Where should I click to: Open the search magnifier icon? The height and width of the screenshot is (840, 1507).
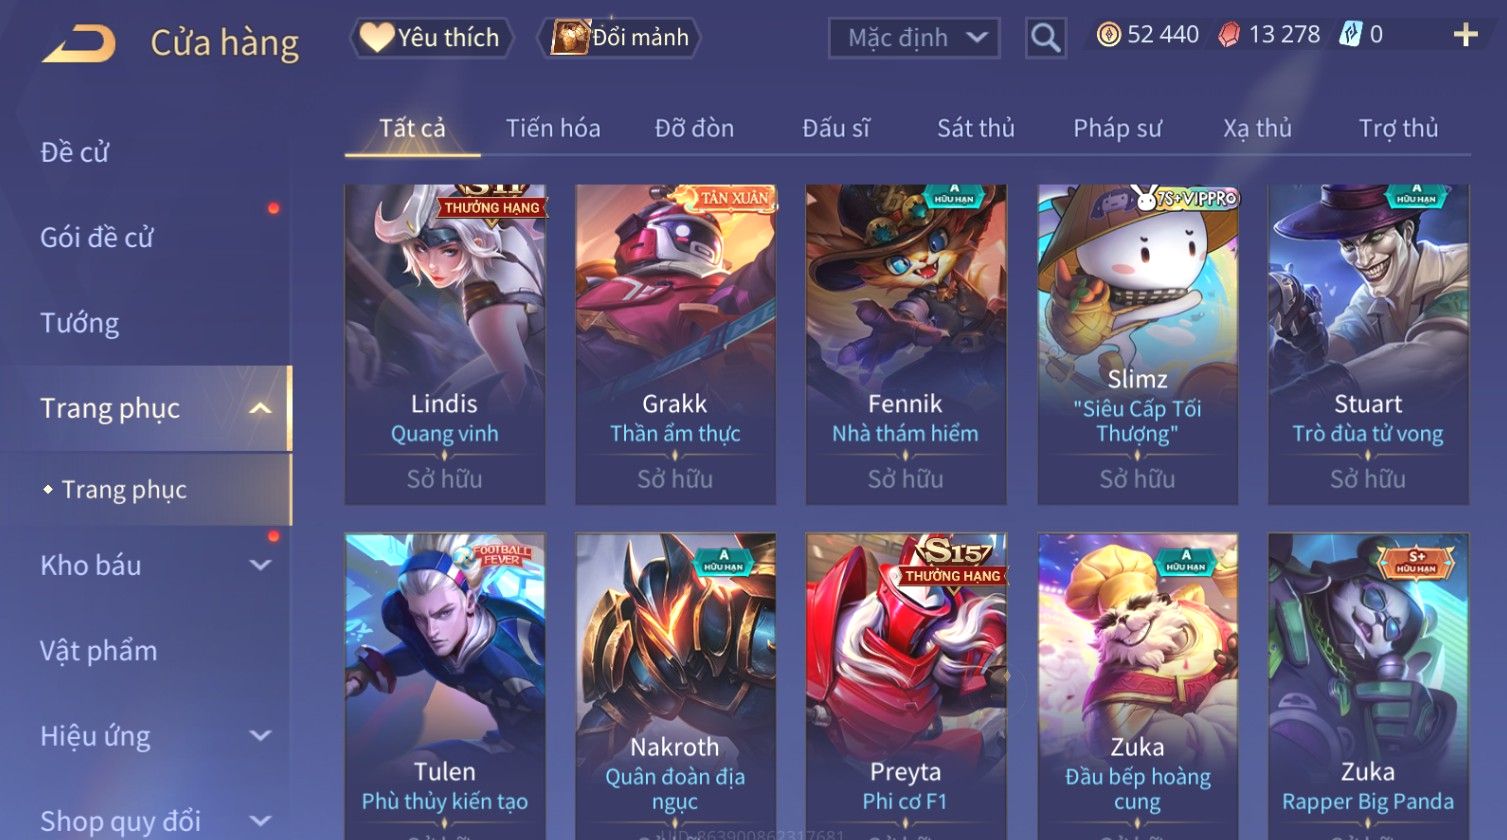tap(1045, 39)
